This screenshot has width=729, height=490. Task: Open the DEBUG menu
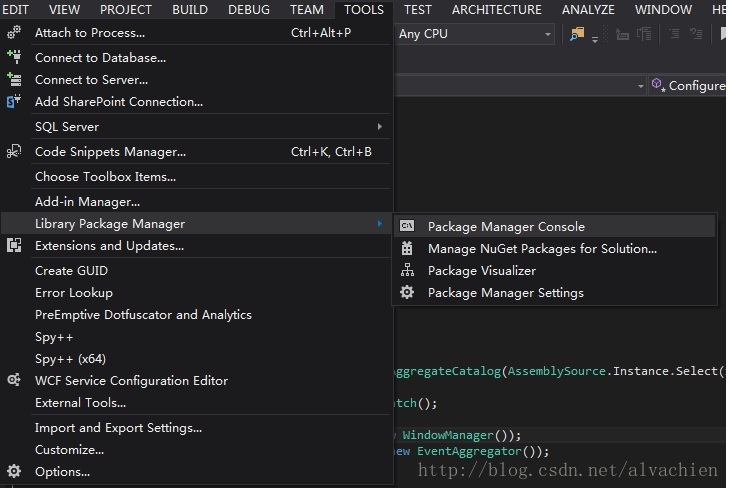pyautogui.click(x=249, y=9)
